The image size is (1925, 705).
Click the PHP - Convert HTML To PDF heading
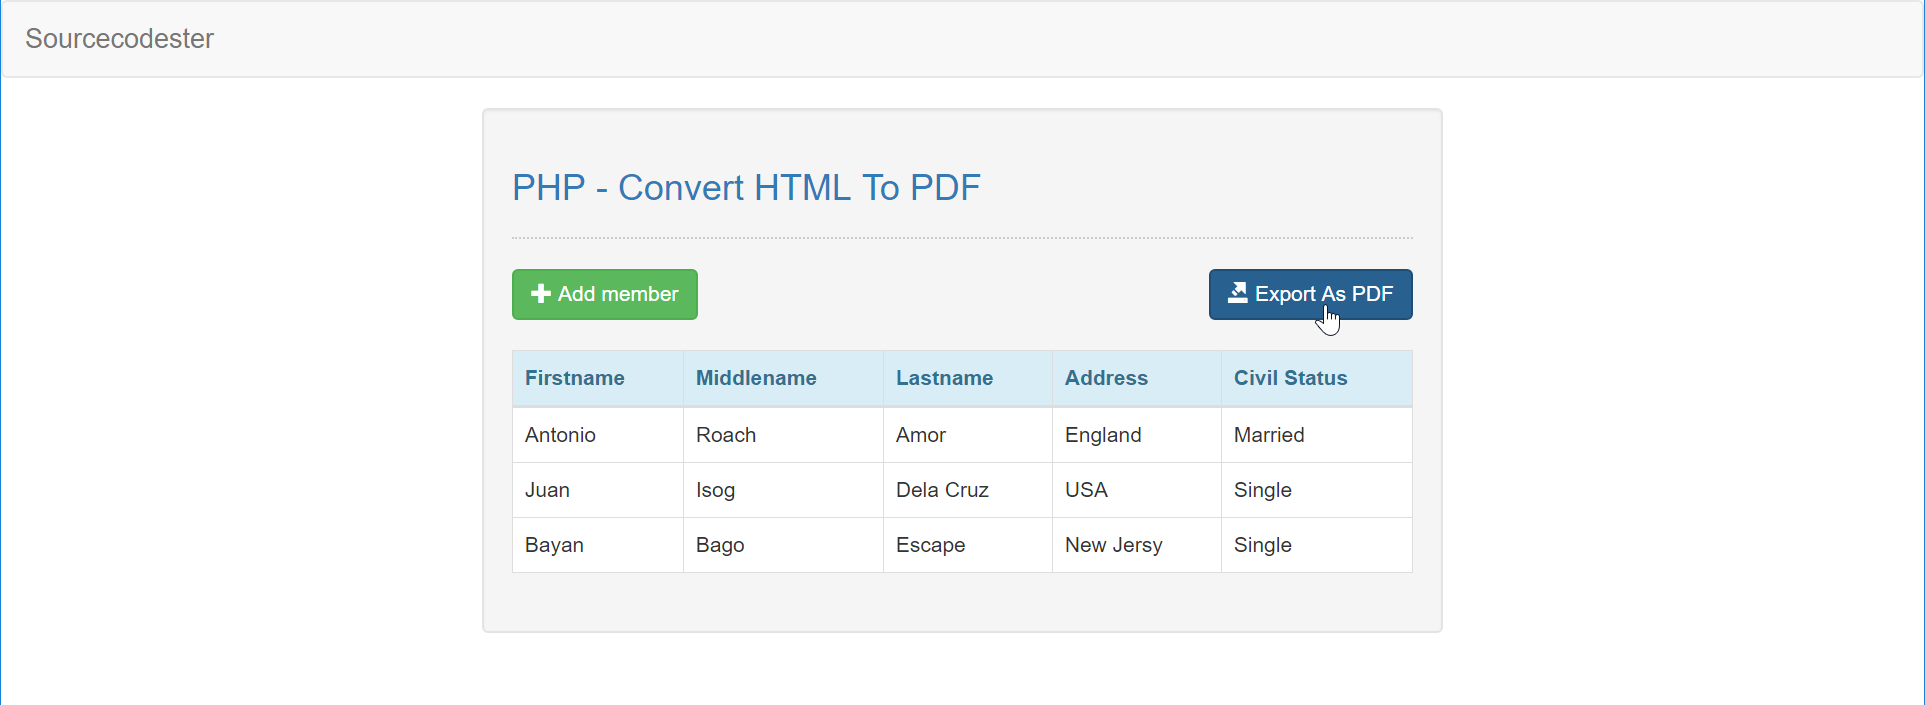click(x=746, y=188)
